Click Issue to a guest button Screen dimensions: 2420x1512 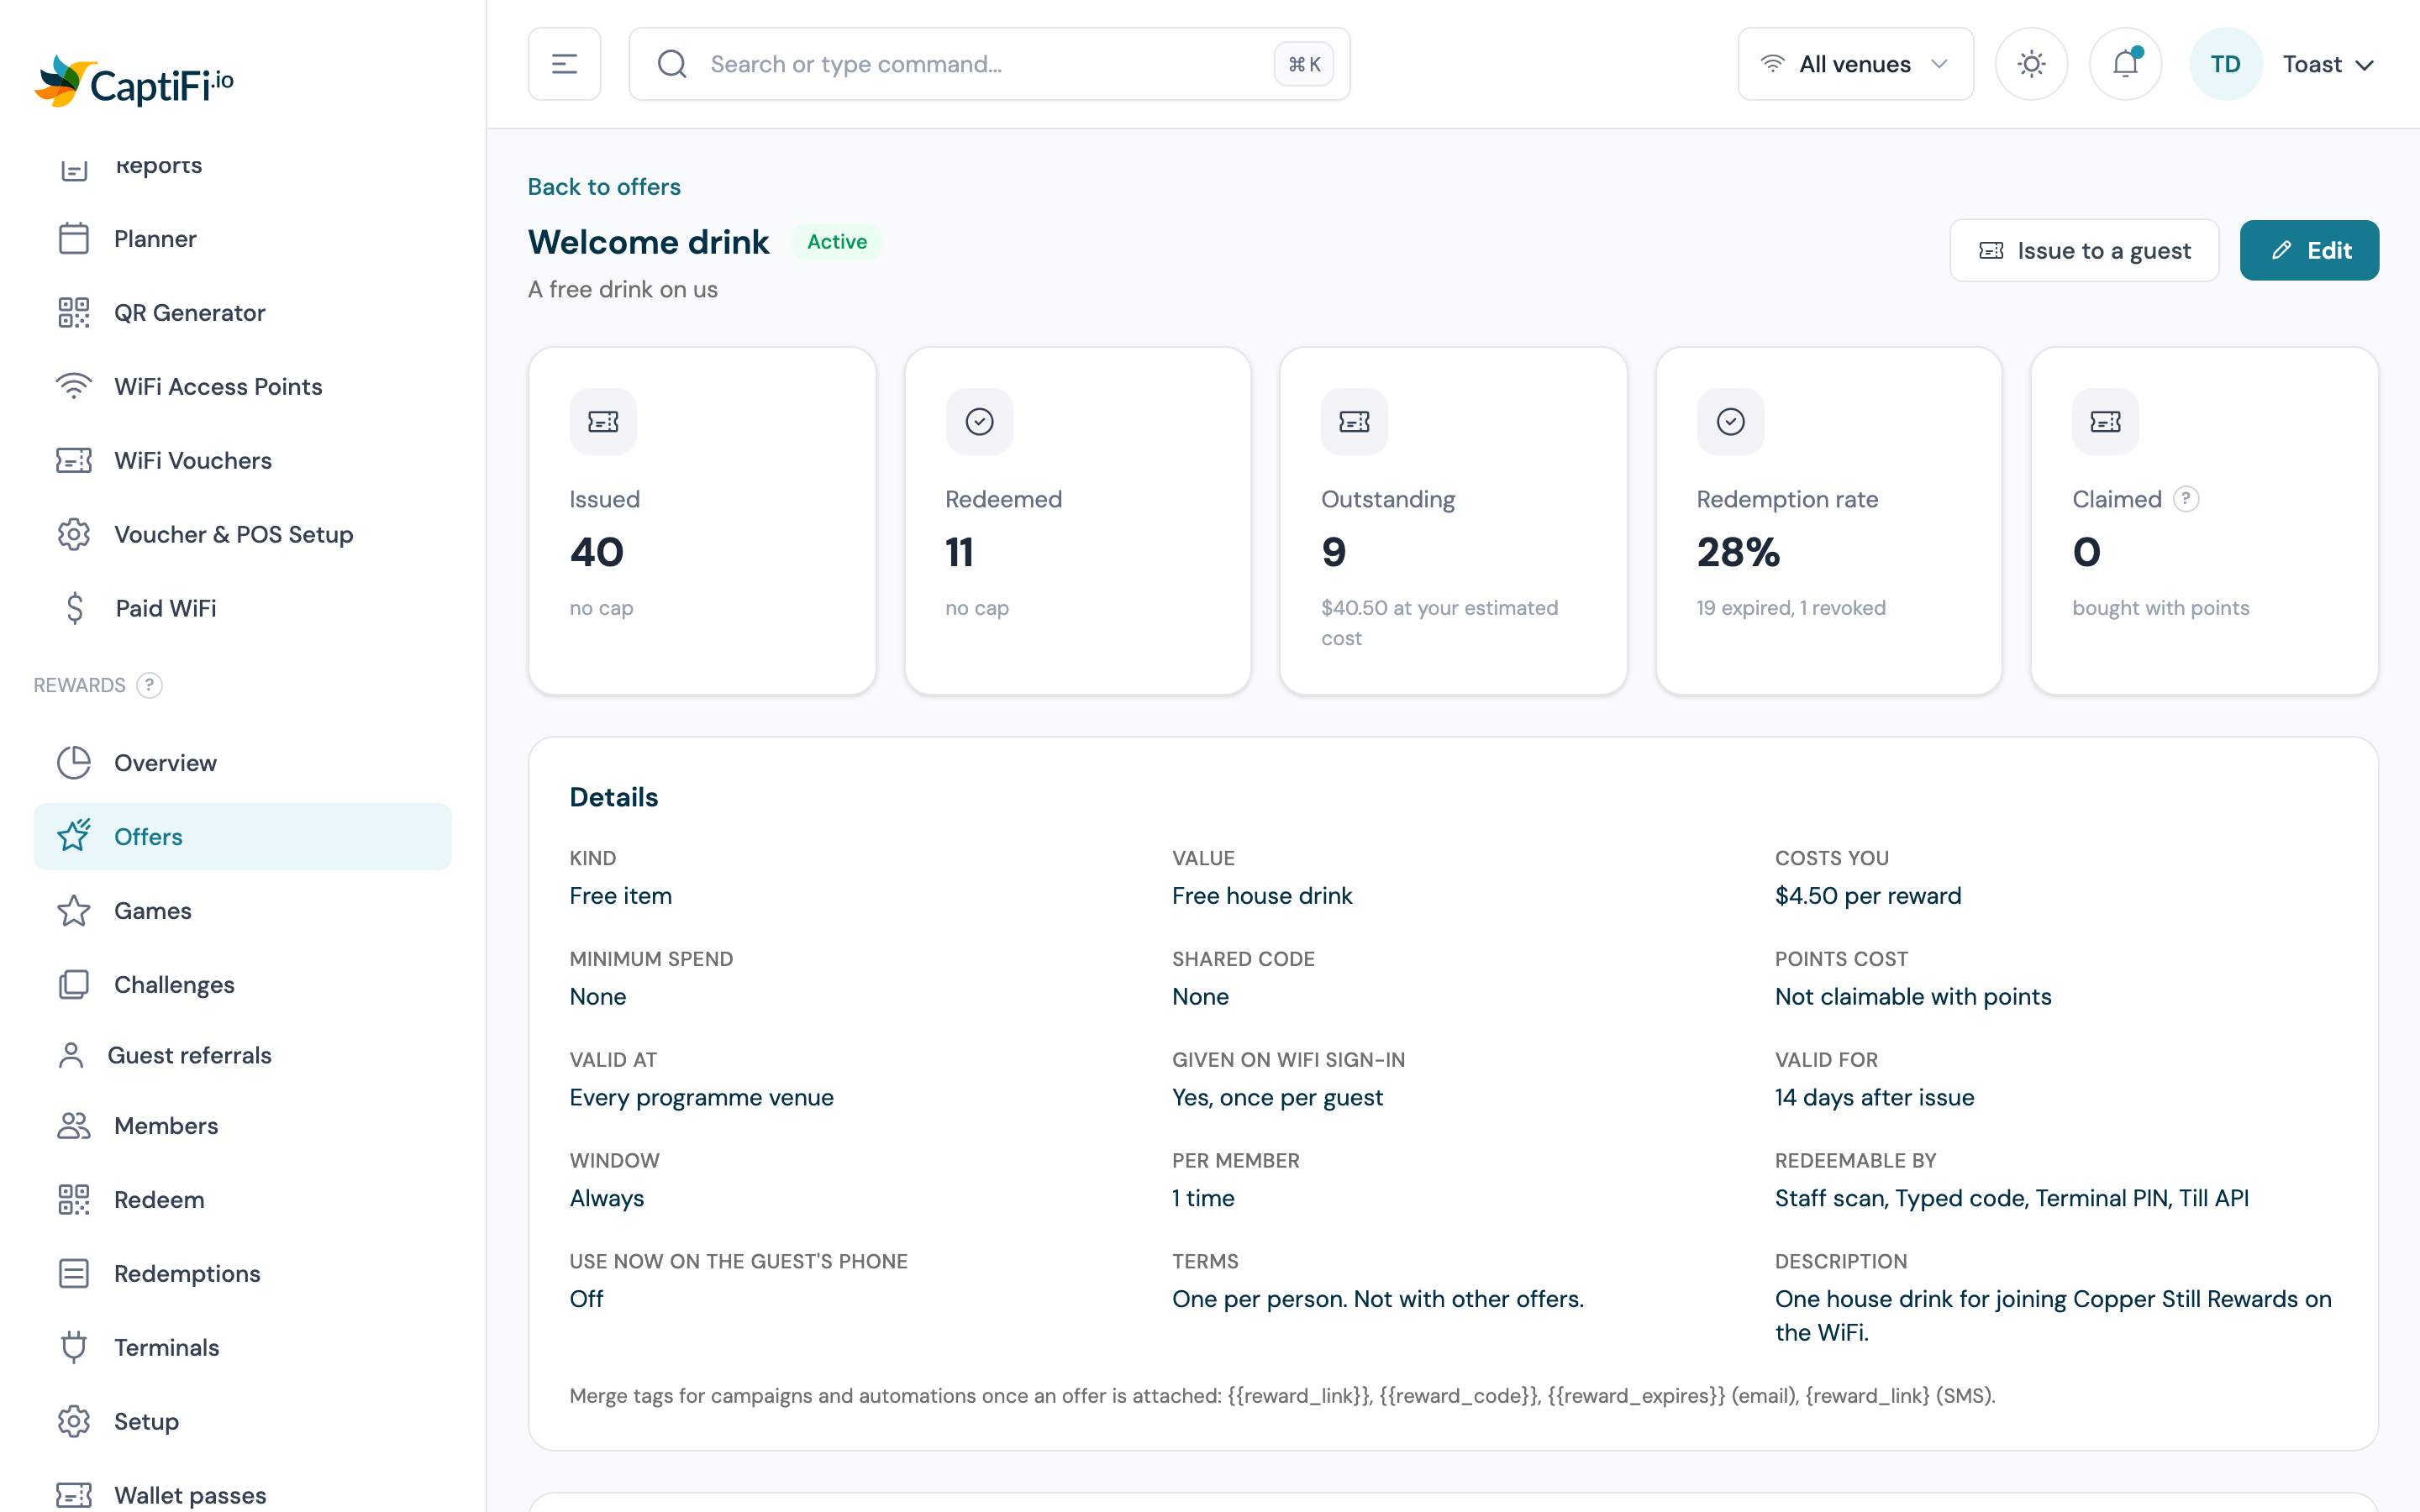(2084, 250)
